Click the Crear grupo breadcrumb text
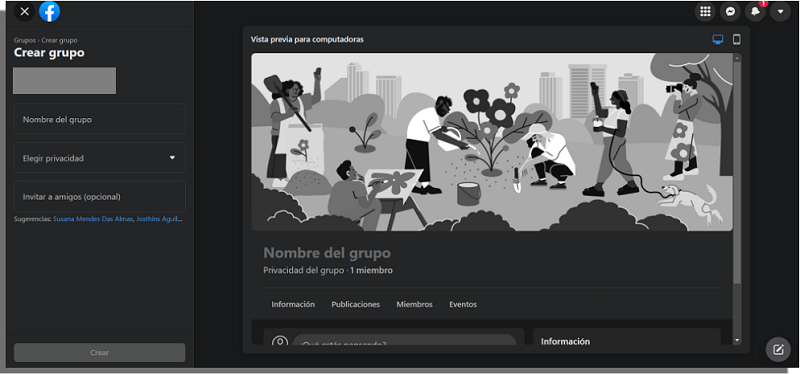 coord(60,40)
